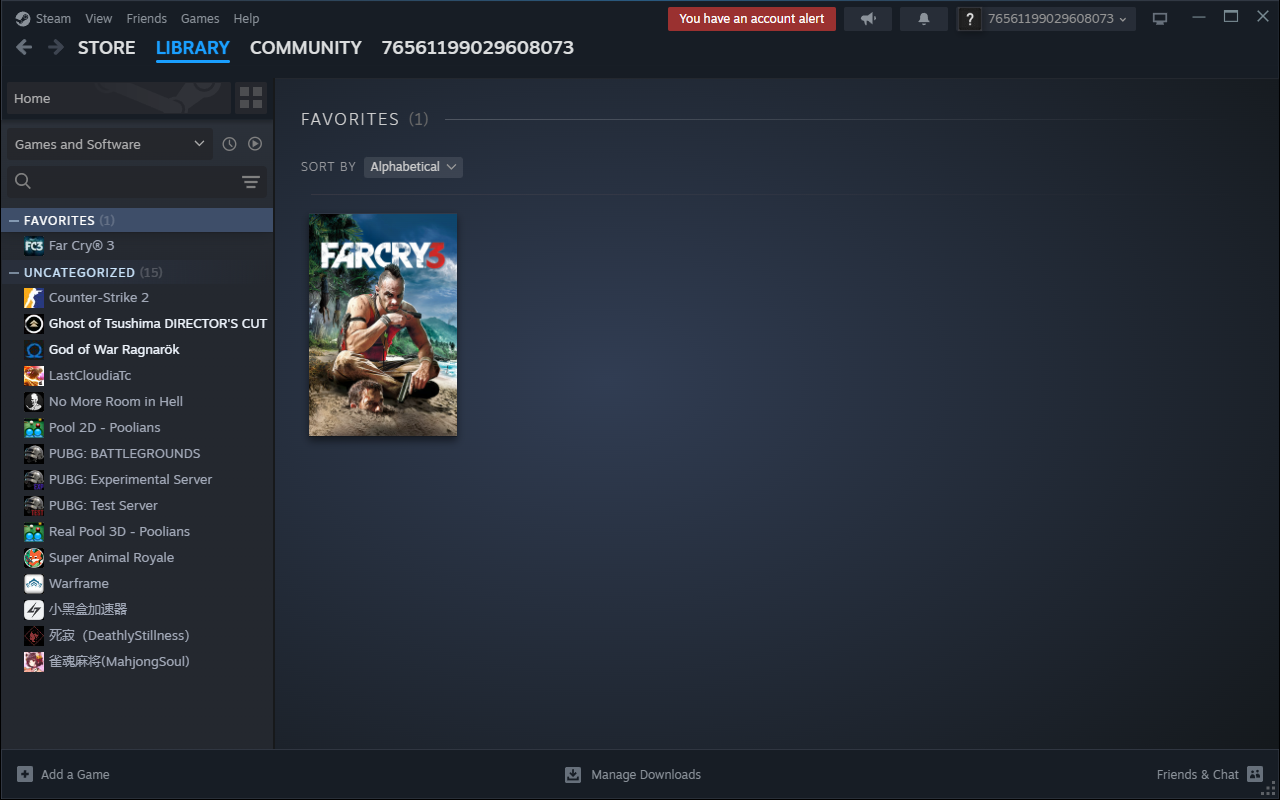The width and height of the screenshot is (1280, 800).
Task: Click the 小黑盒加速器 app icon
Action: 34,609
